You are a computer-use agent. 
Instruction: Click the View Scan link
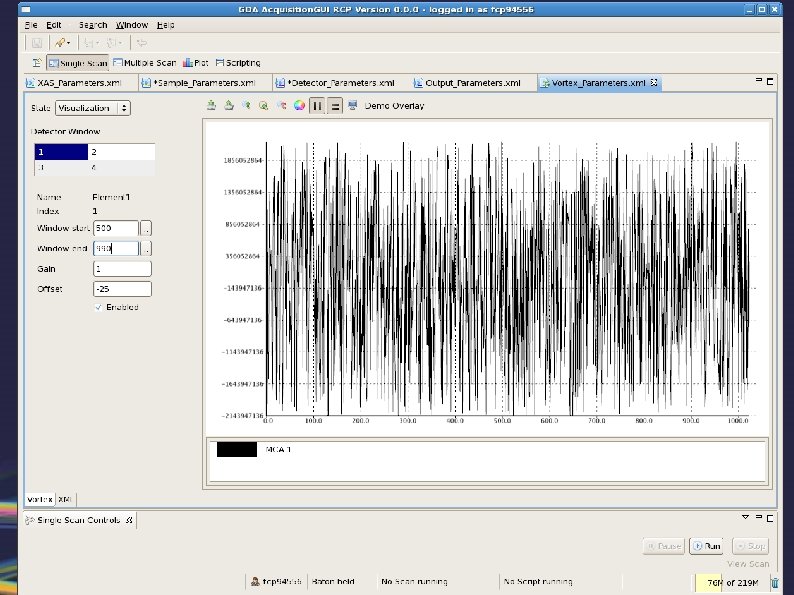click(x=749, y=564)
